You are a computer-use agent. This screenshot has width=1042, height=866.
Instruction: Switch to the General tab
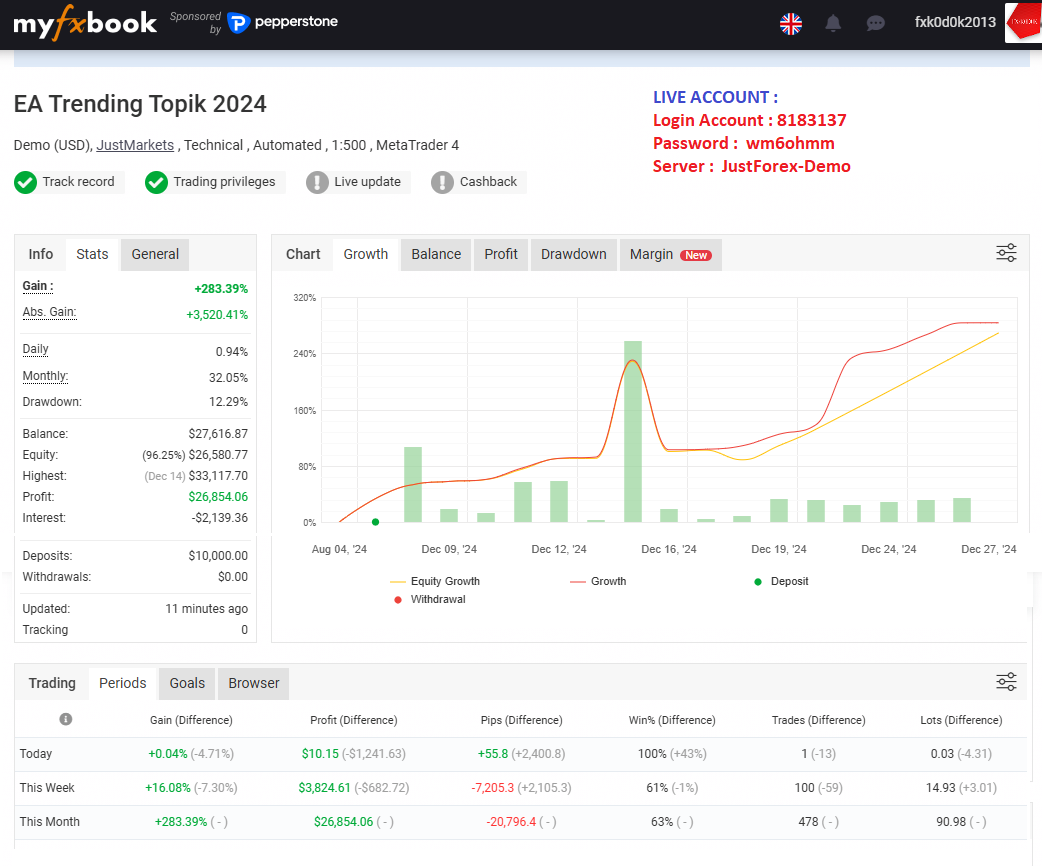[x=155, y=255]
